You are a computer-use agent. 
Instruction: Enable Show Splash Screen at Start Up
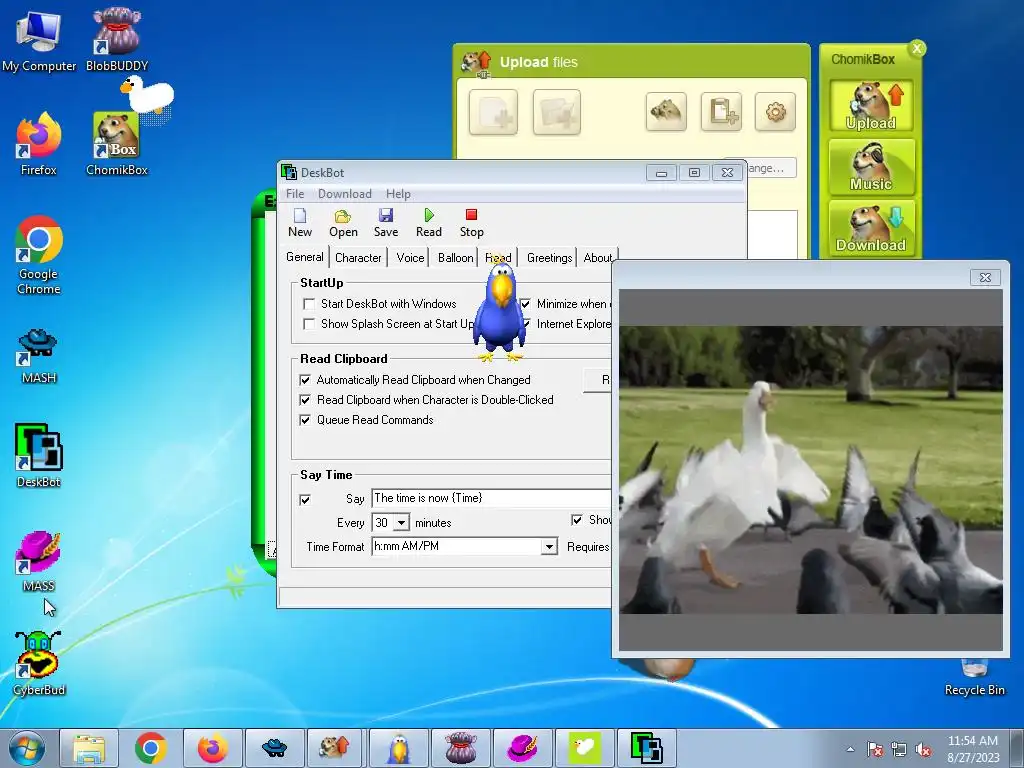(x=309, y=324)
